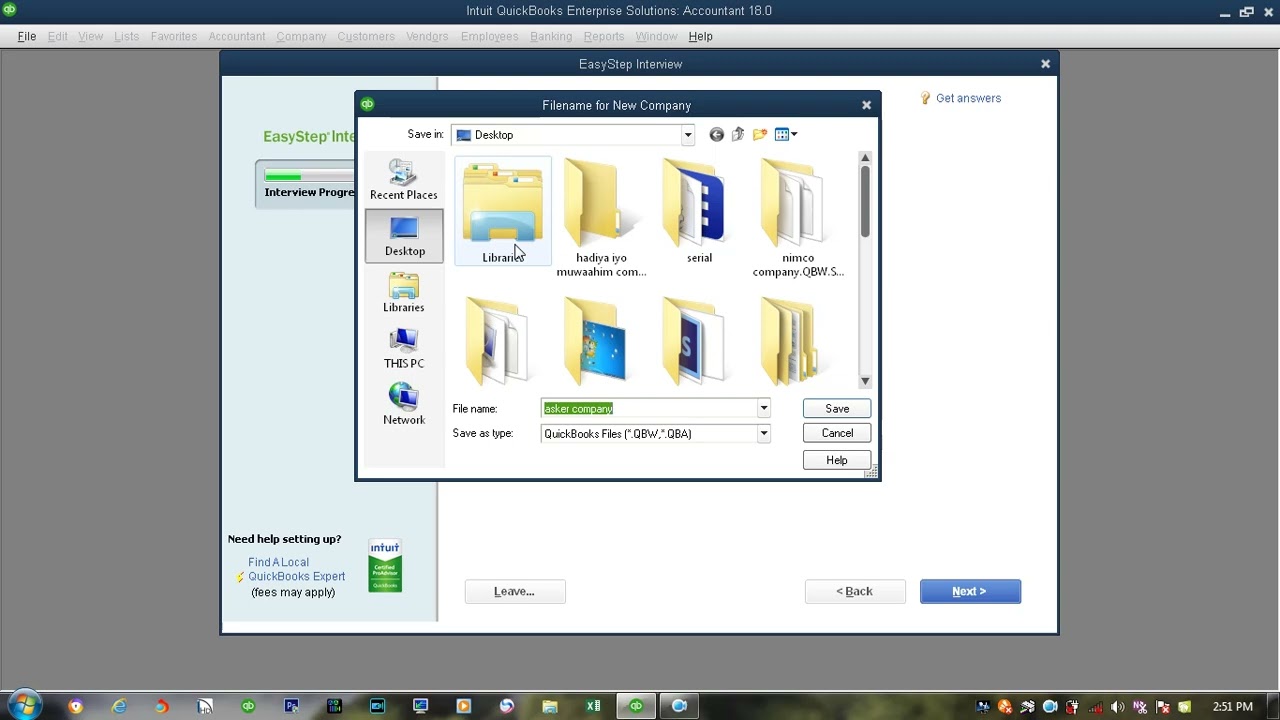Open Libraries in the places sidebar

coord(404,293)
